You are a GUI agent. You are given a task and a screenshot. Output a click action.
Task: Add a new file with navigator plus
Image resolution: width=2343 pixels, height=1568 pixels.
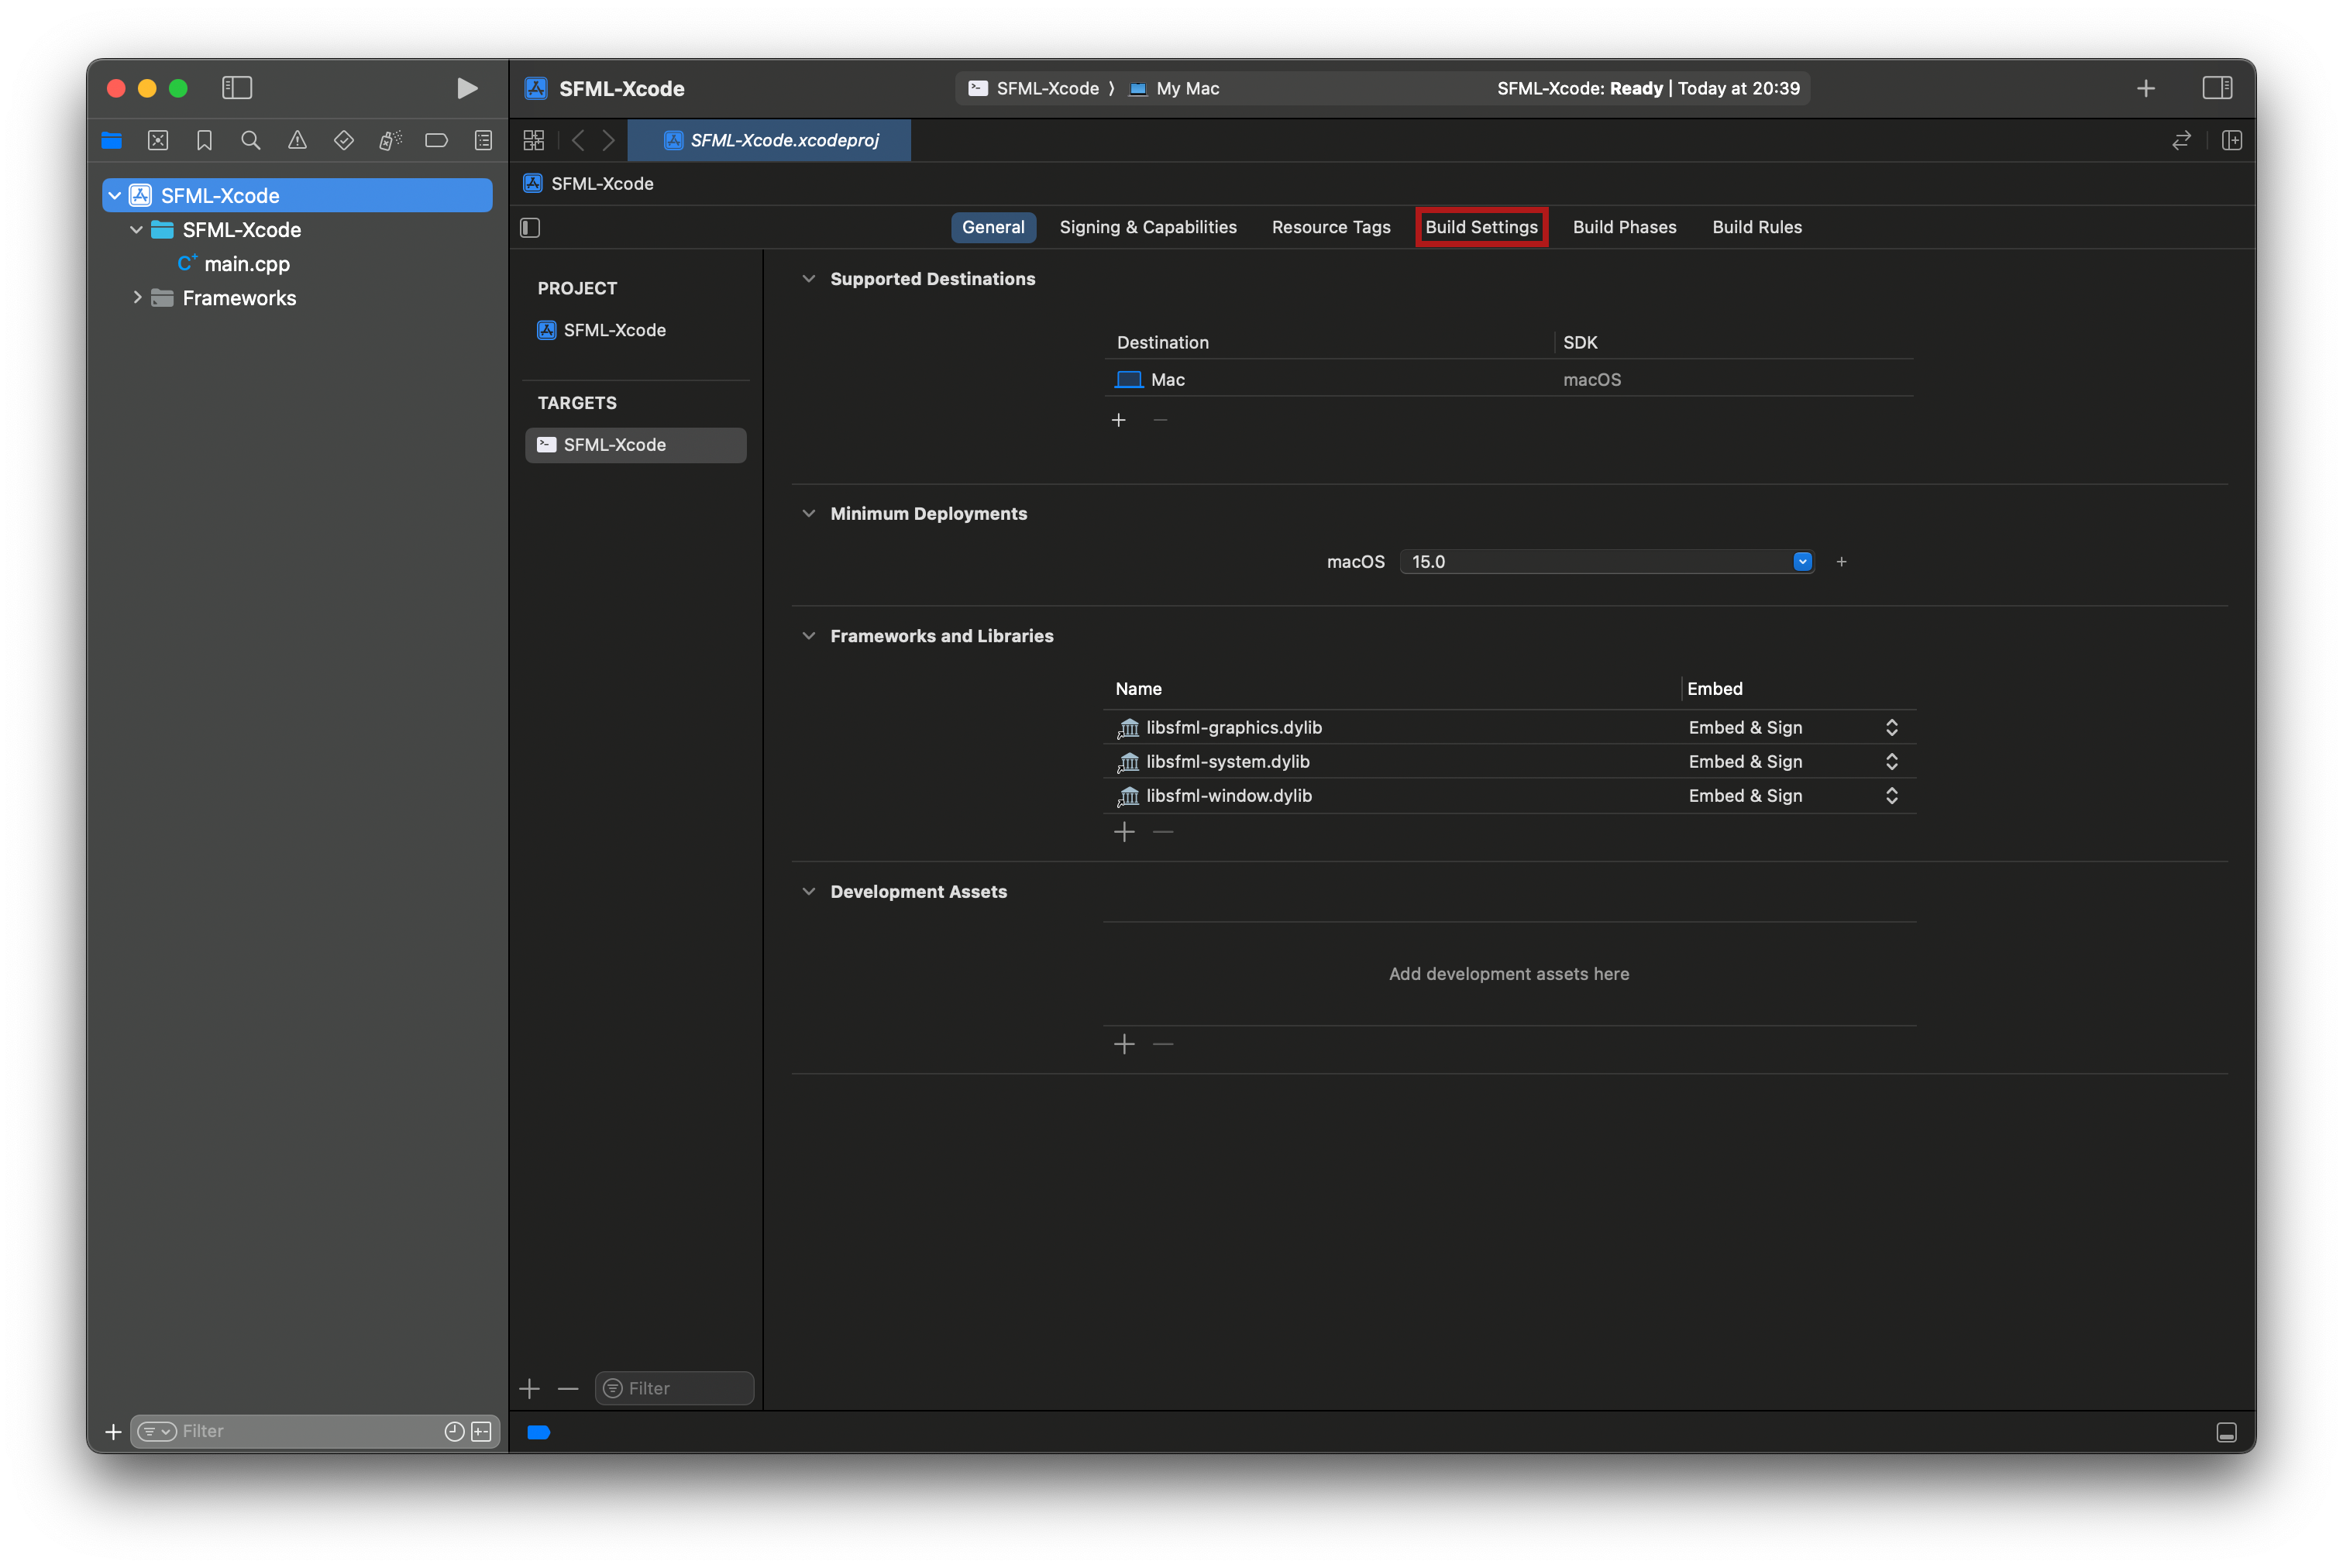point(113,1432)
